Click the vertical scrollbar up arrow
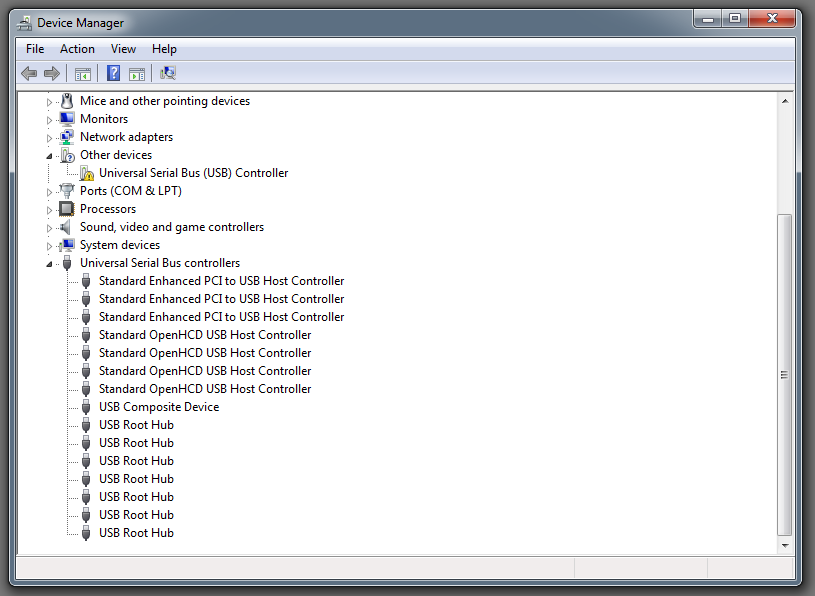Screen dimensions: 815x596 click(x=785, y=101)
